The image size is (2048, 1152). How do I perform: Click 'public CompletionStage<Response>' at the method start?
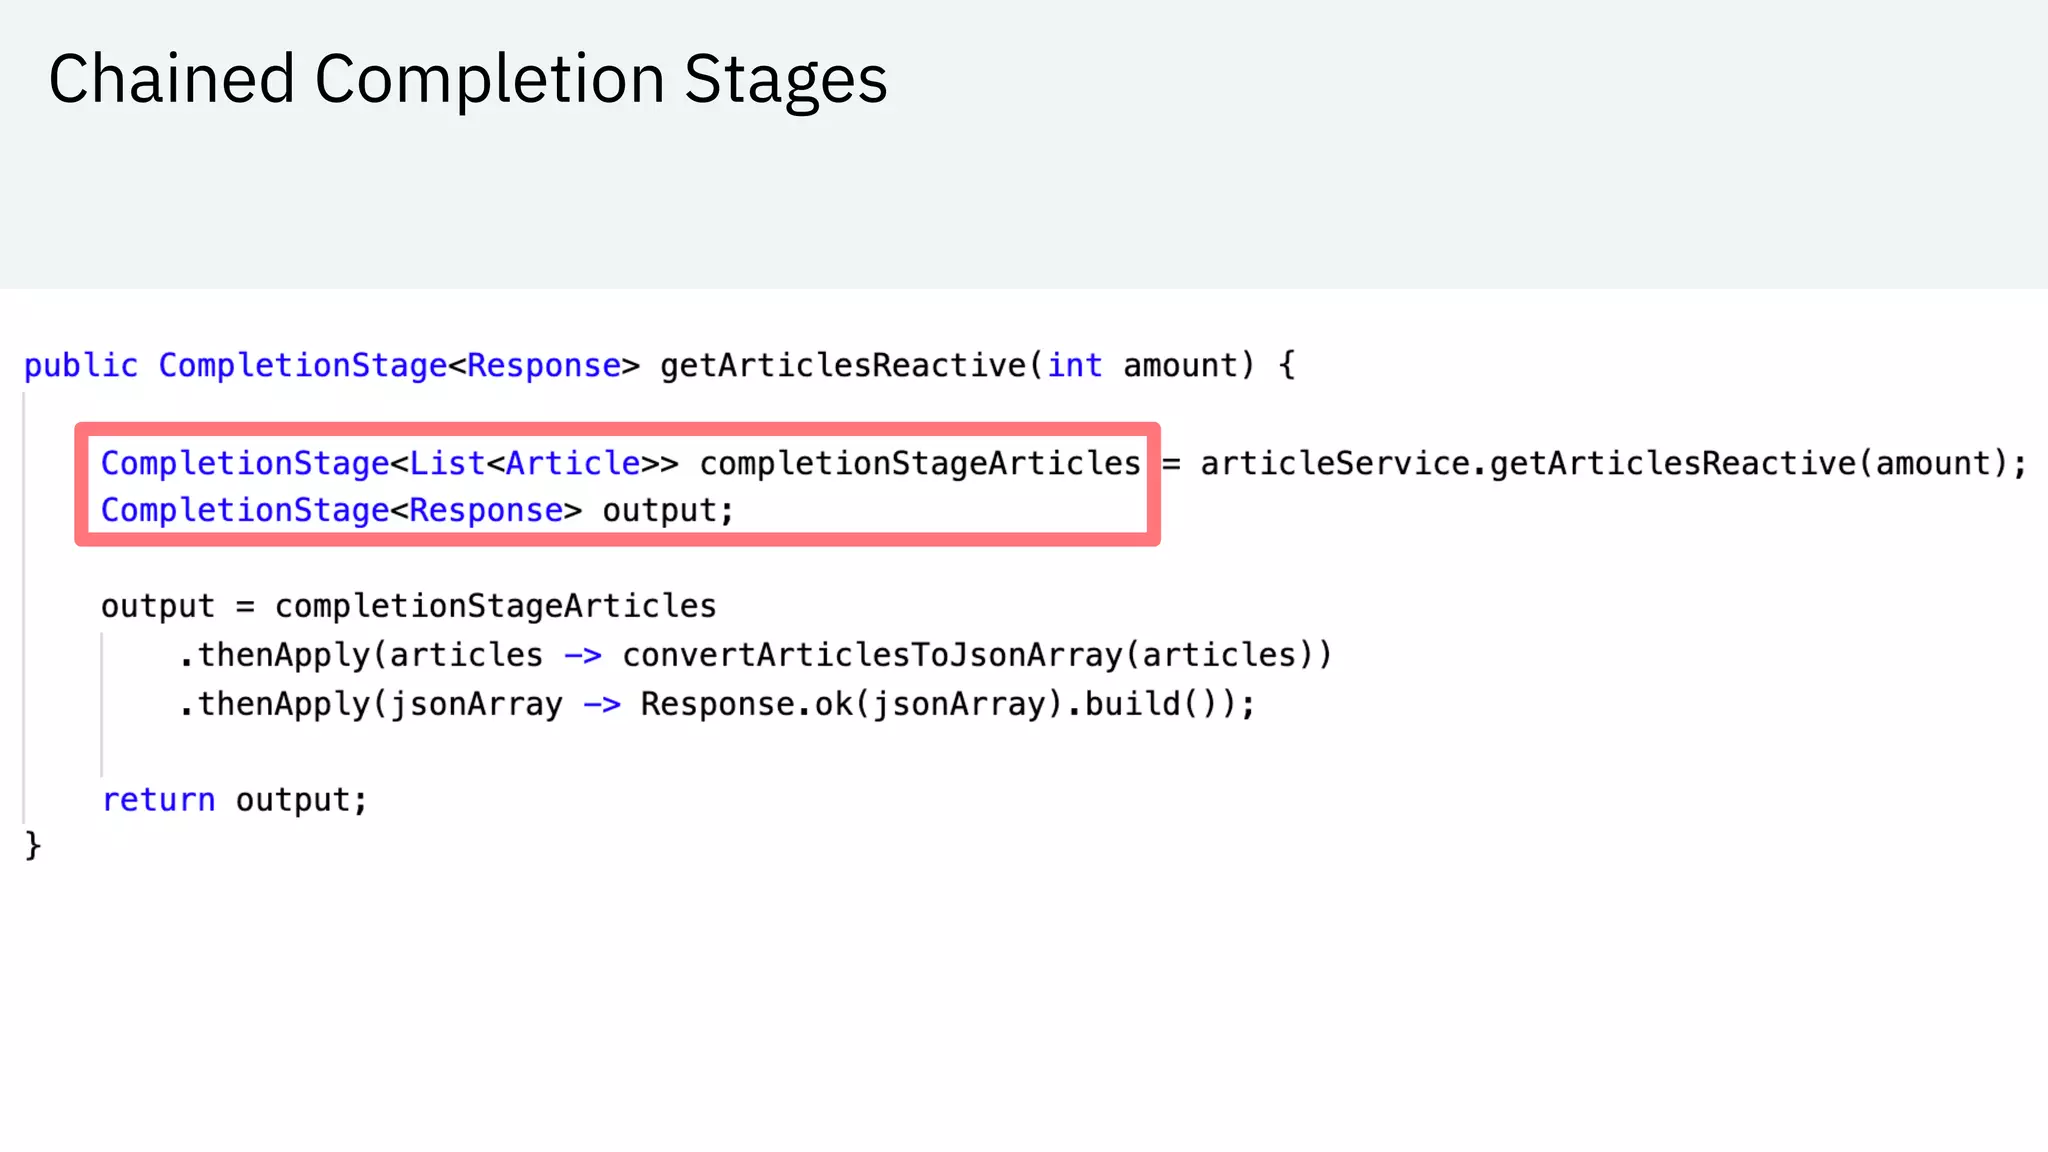(332, 366)
